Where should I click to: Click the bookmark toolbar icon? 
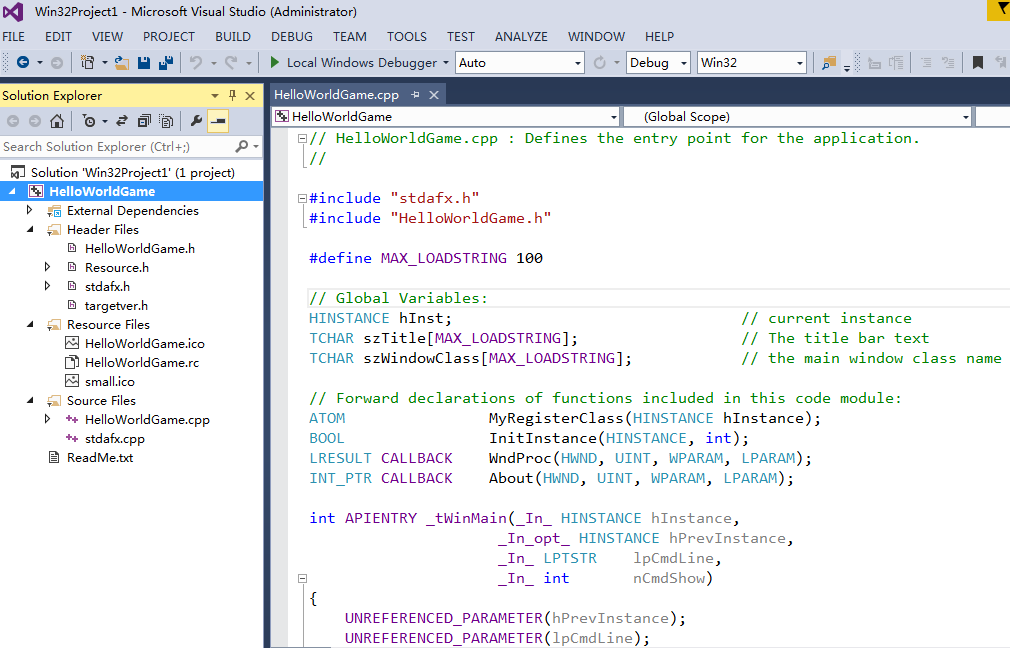(977, 62)
